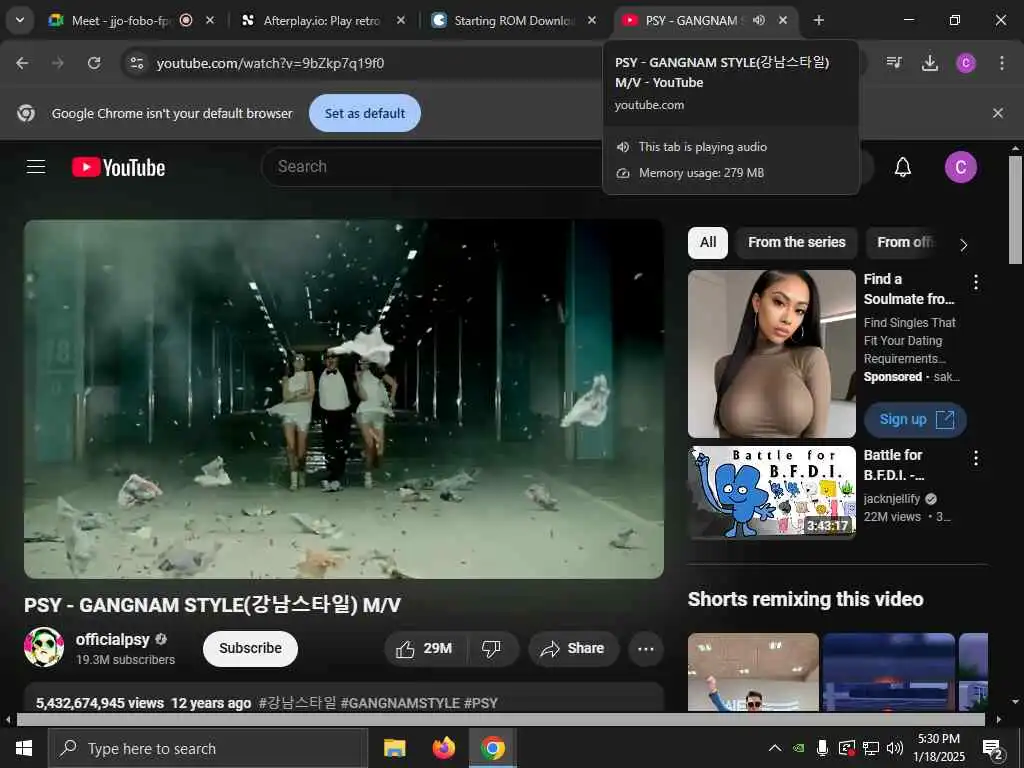Click the NVIDIA tray icon
The height and width of the screenshot is (768, 1024).
[x=799, y=748]
